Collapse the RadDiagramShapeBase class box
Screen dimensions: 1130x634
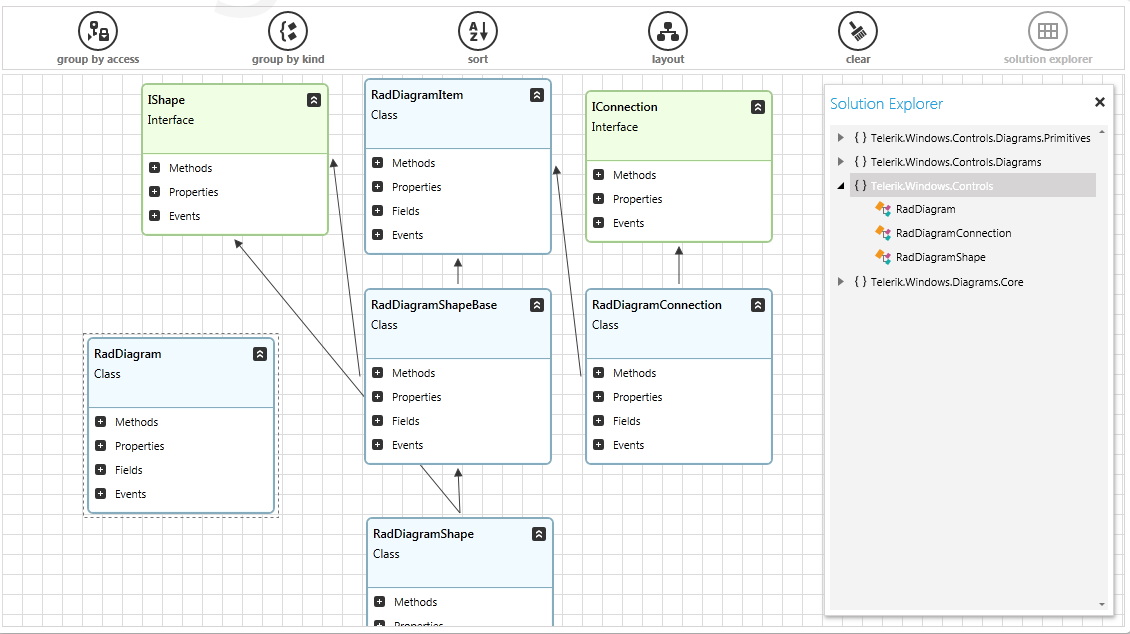point(537,305)
